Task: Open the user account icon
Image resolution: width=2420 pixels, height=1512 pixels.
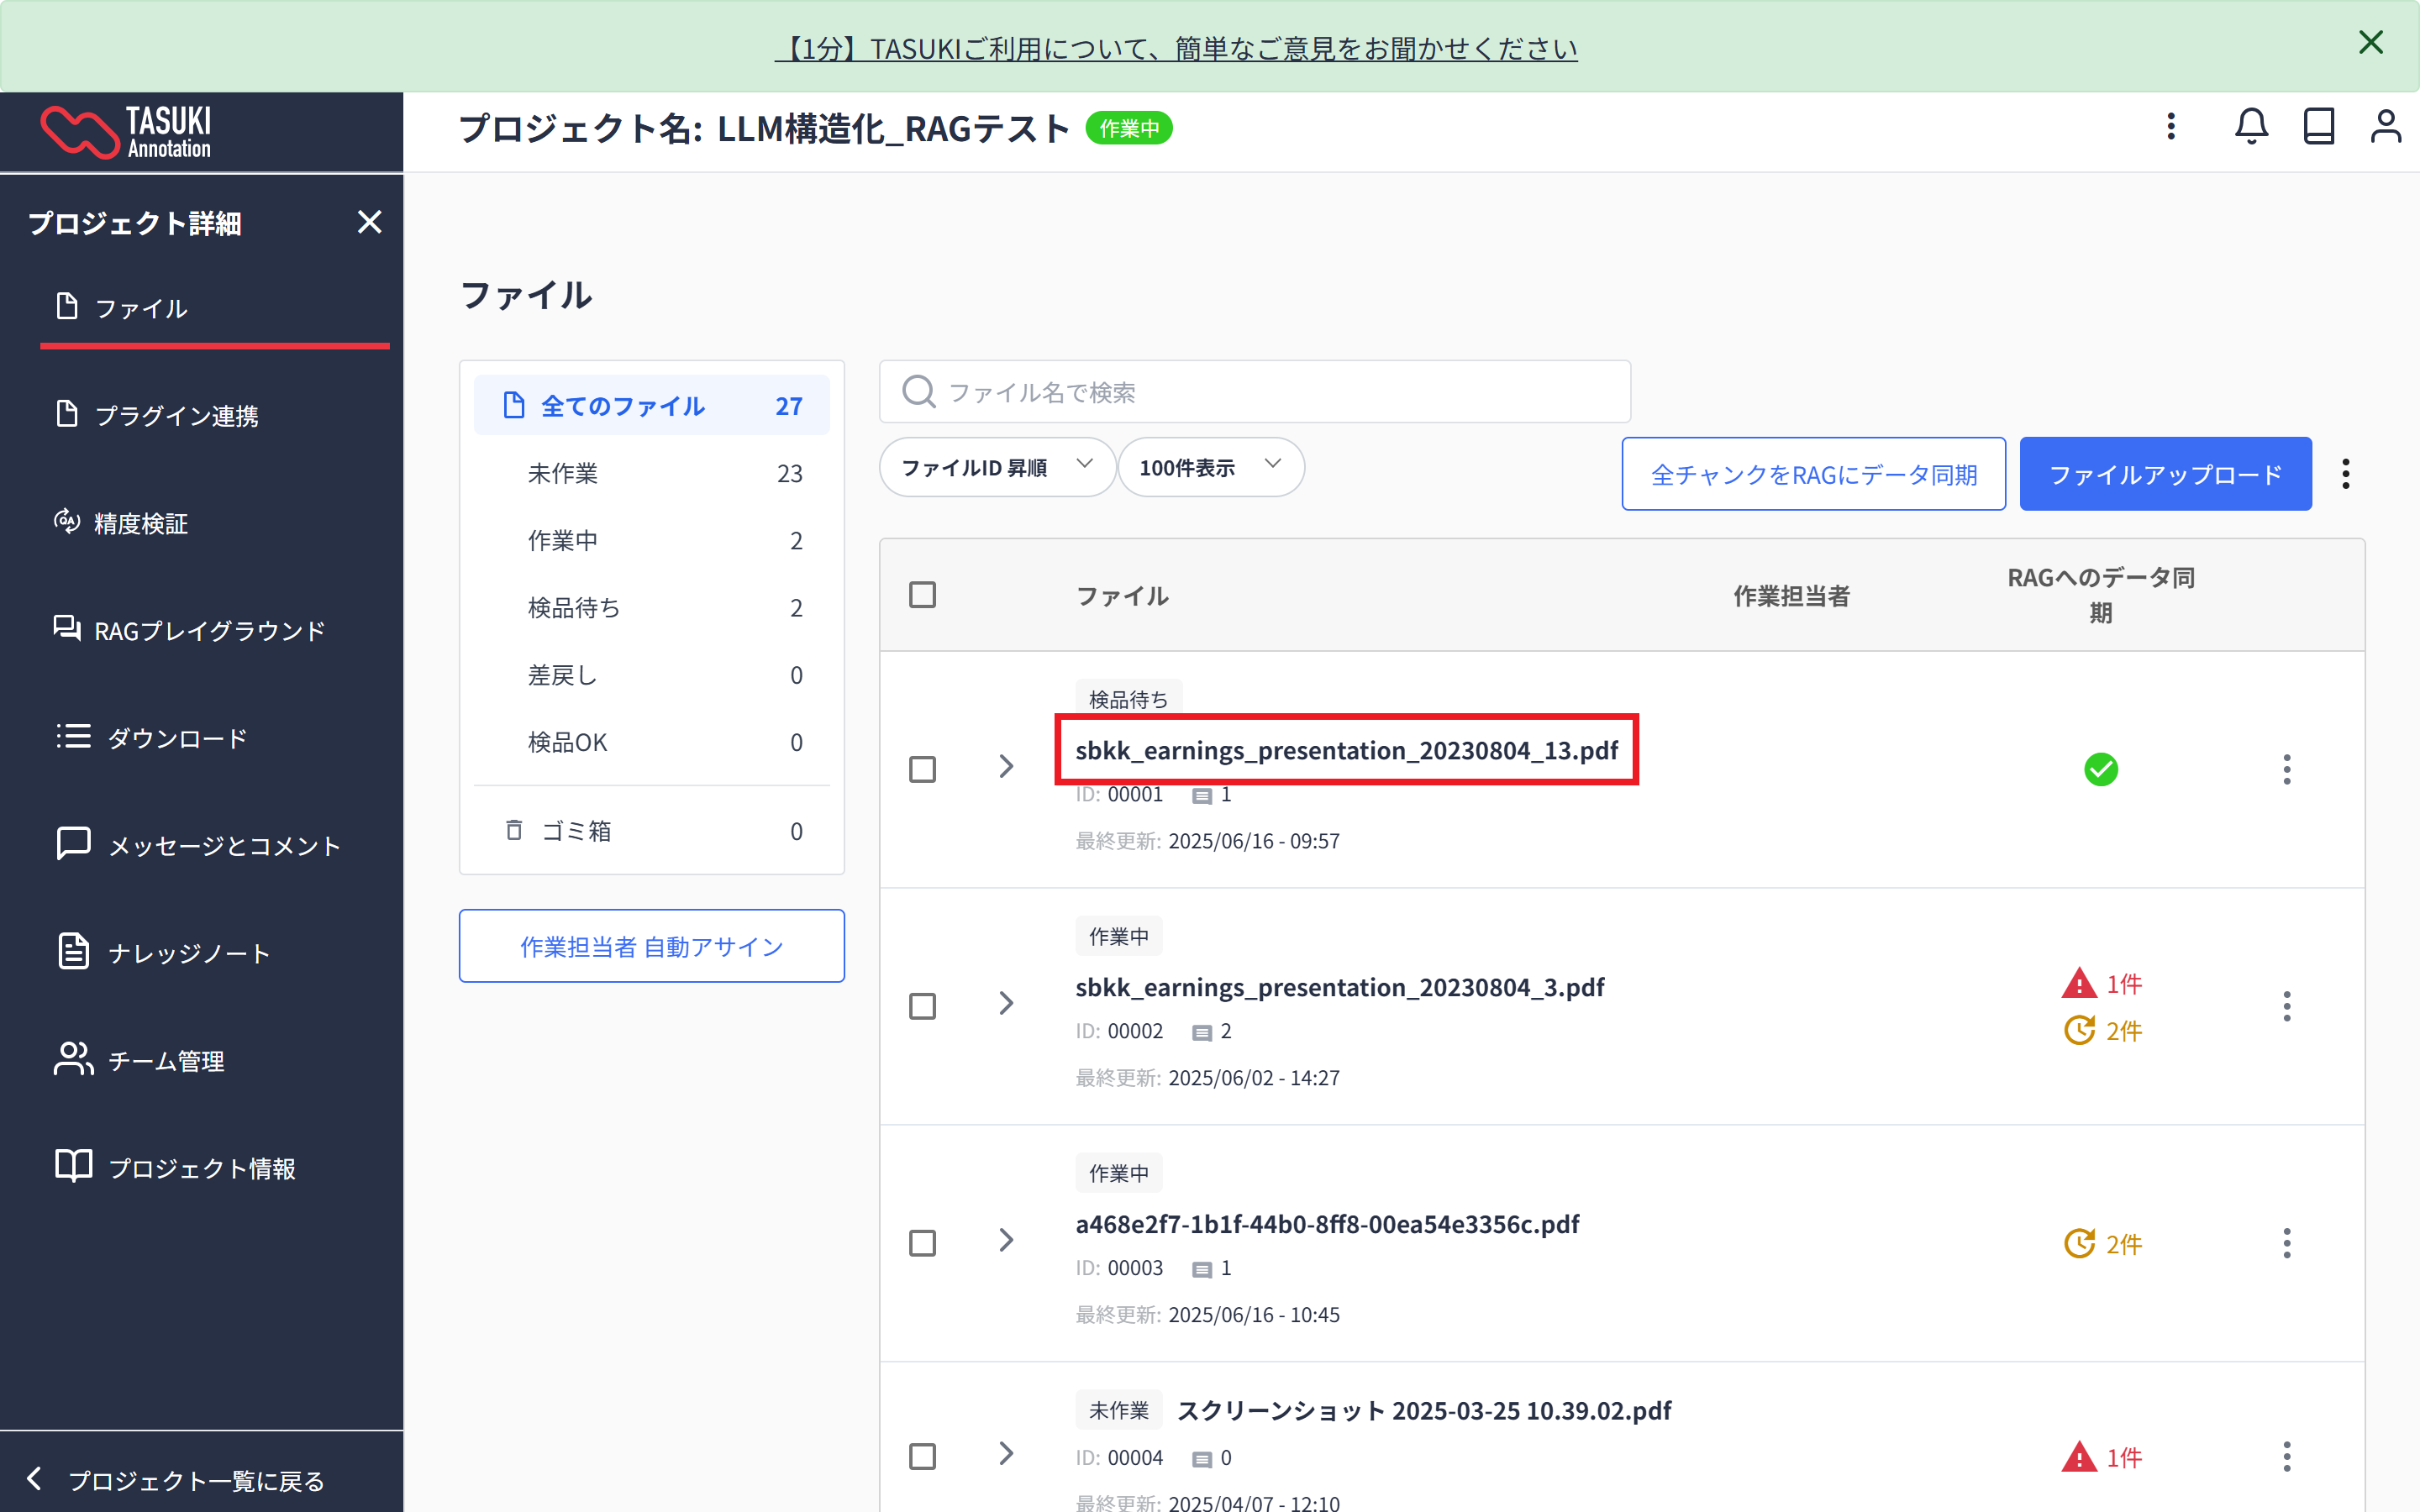Action: tap(2385, 127)
